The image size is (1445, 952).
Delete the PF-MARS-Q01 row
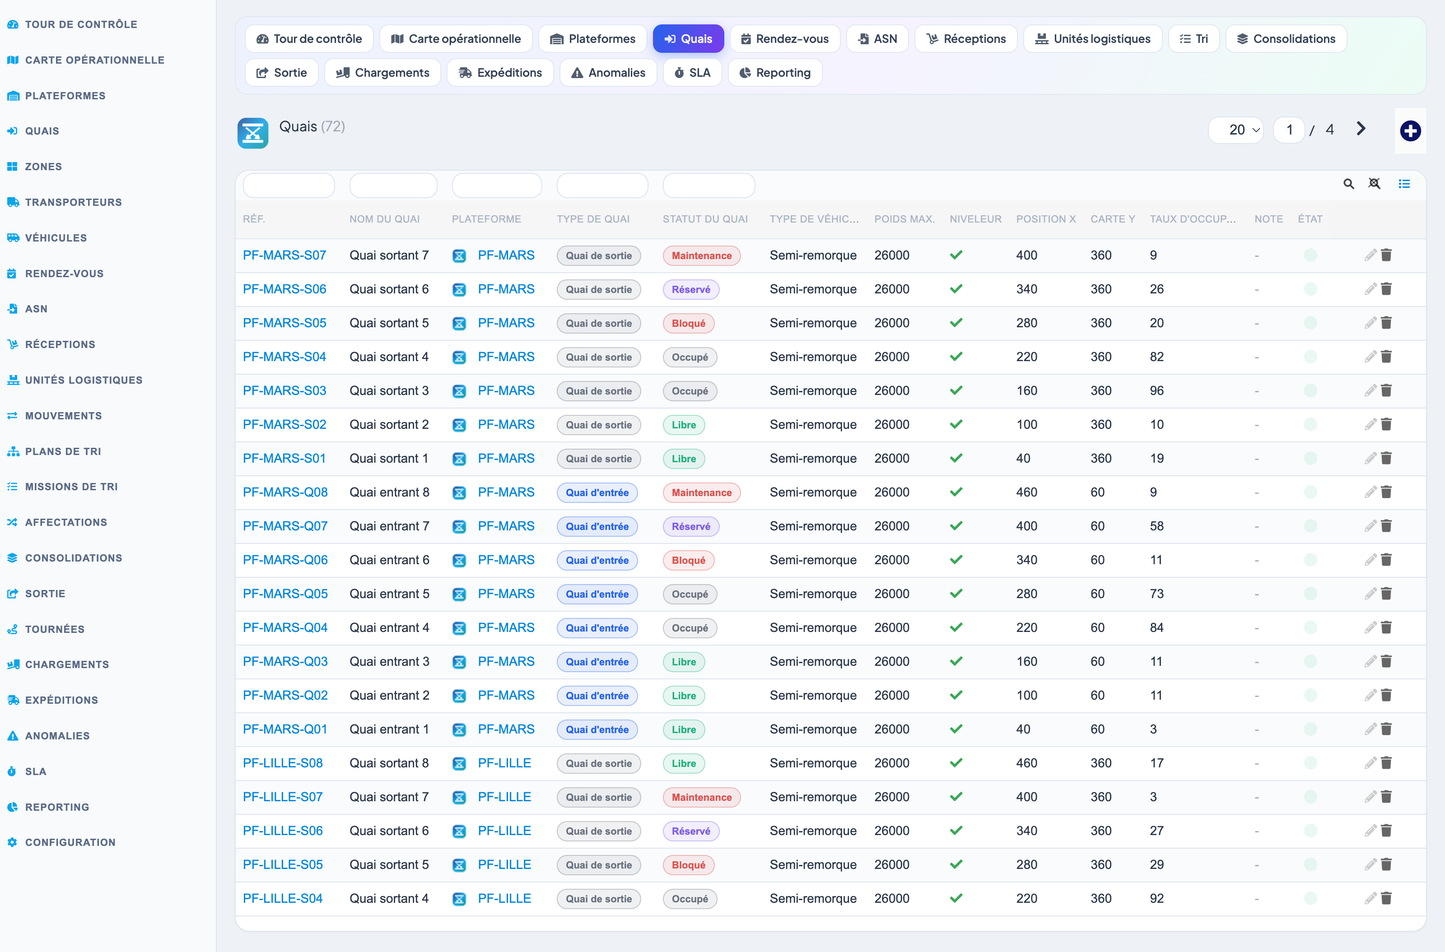[1387, 729]
